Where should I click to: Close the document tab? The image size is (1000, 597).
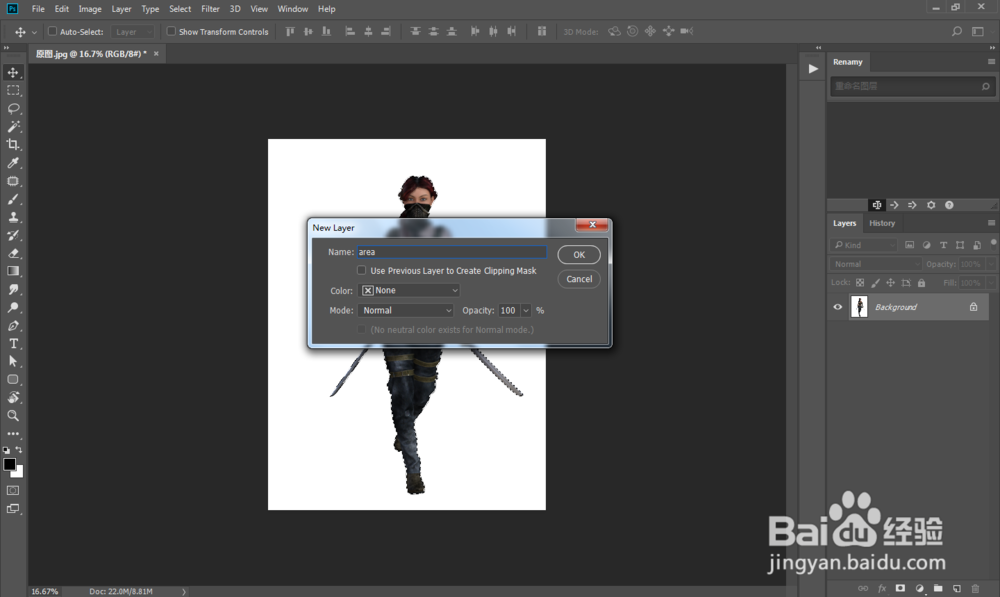[x=156, y=54]
